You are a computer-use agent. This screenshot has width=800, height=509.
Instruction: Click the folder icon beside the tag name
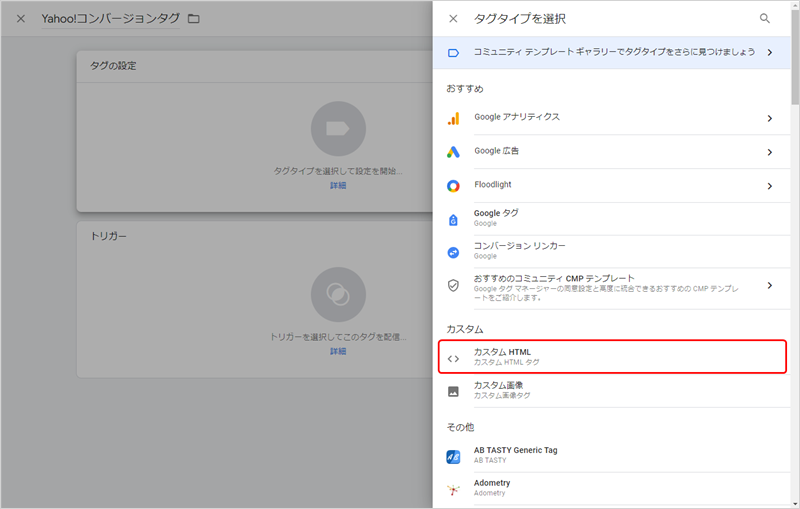(193, 19)
